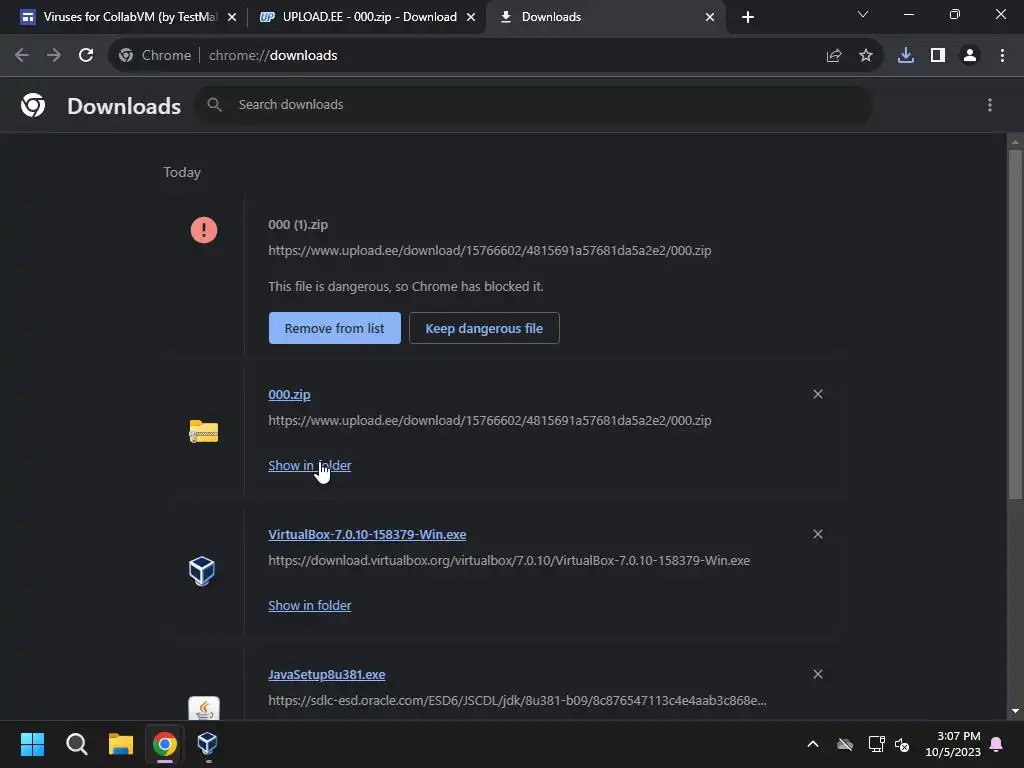This screenshot has width=1024, height=768.
Task: Click the search magnifier icon in downloads
Action: (214, 104)
